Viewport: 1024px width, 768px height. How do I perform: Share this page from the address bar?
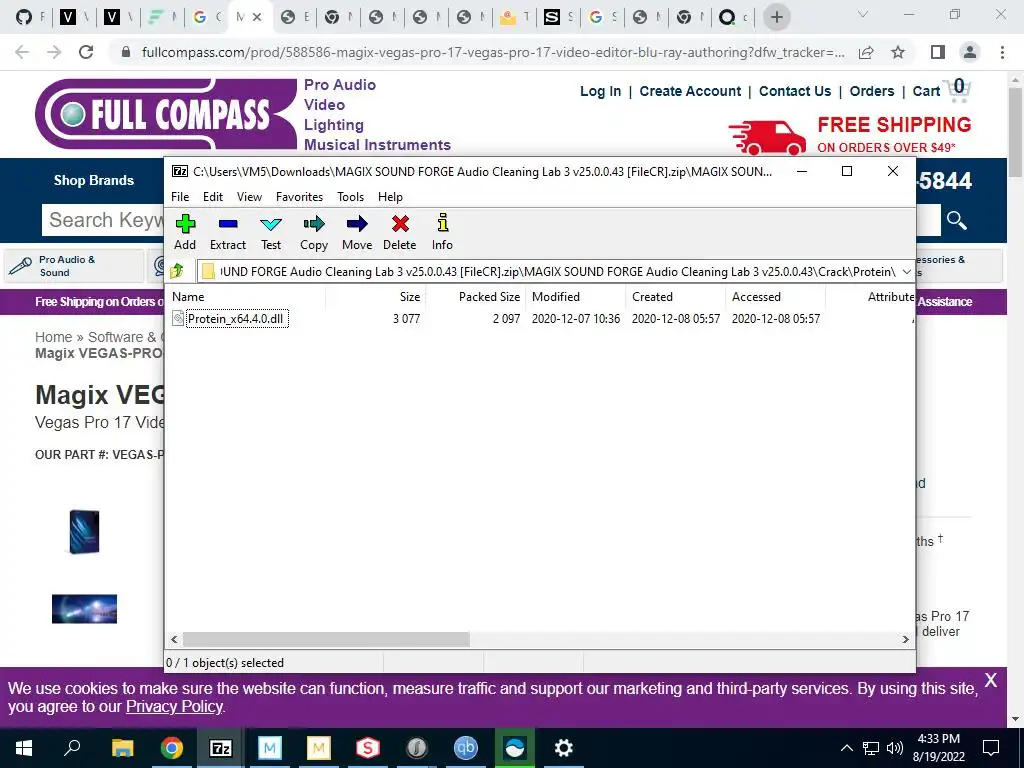point(866,52)
